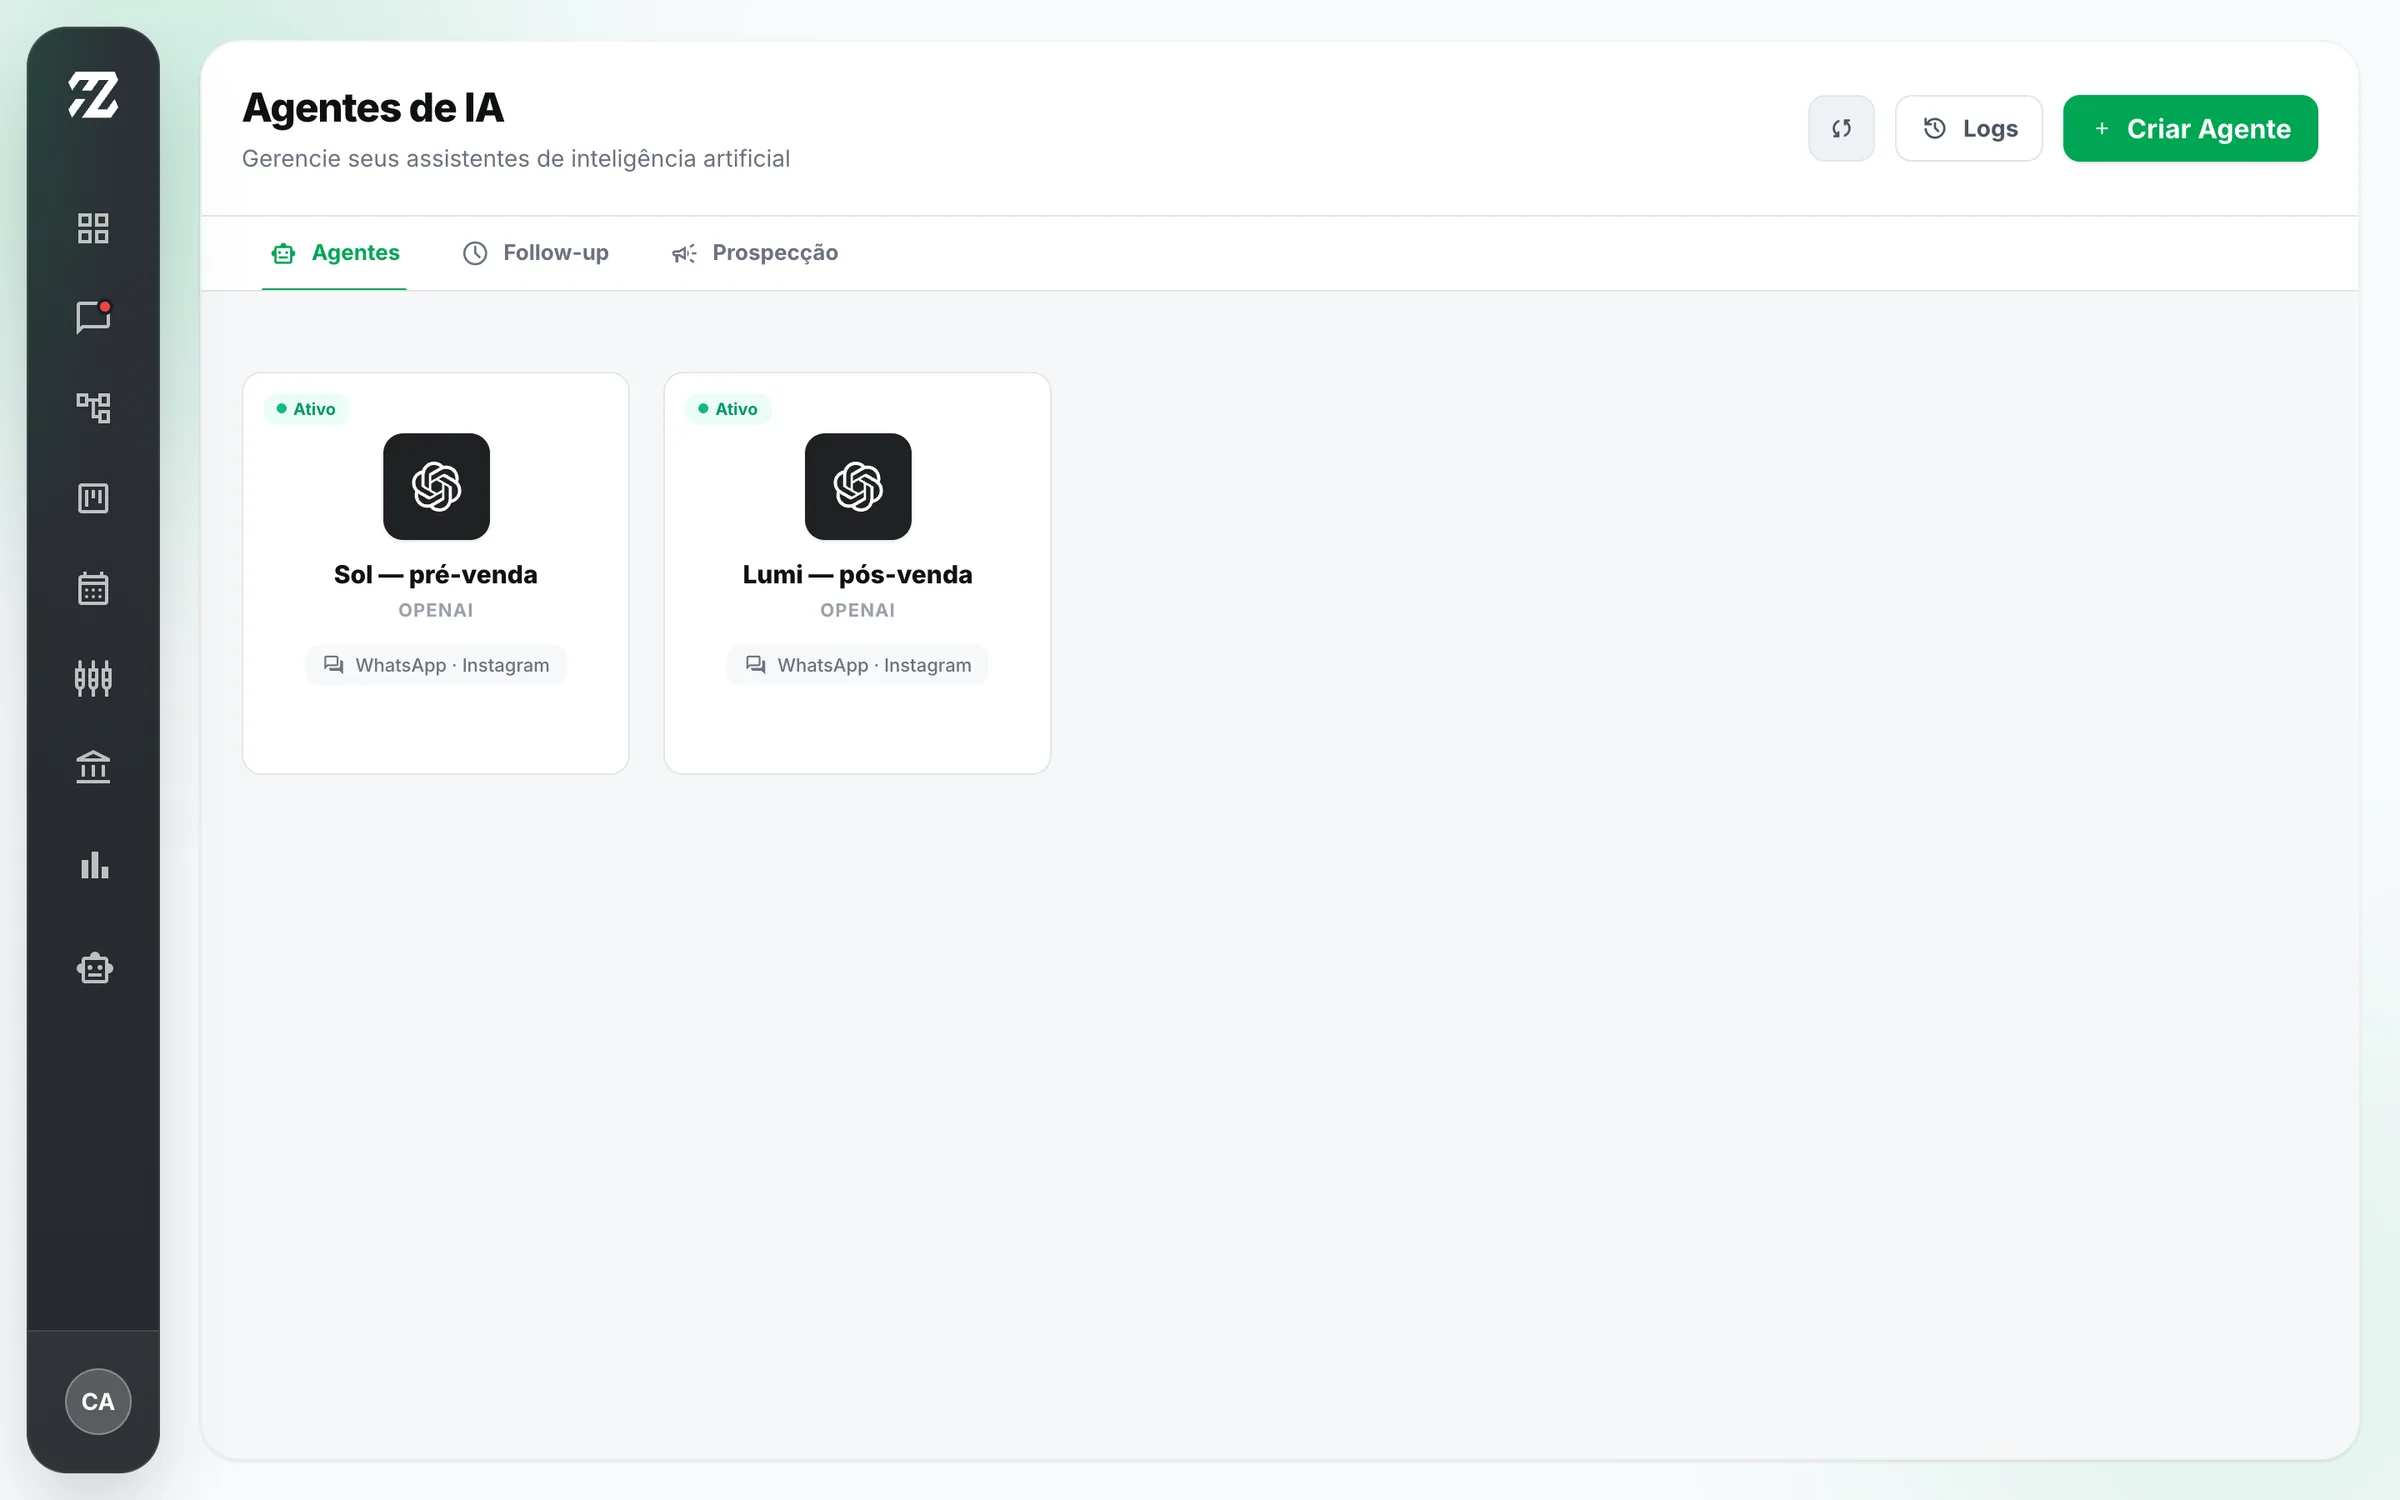Click the Z logo in the sidebar
The width and height of the screenshot is (2400, 1500).
93,95
